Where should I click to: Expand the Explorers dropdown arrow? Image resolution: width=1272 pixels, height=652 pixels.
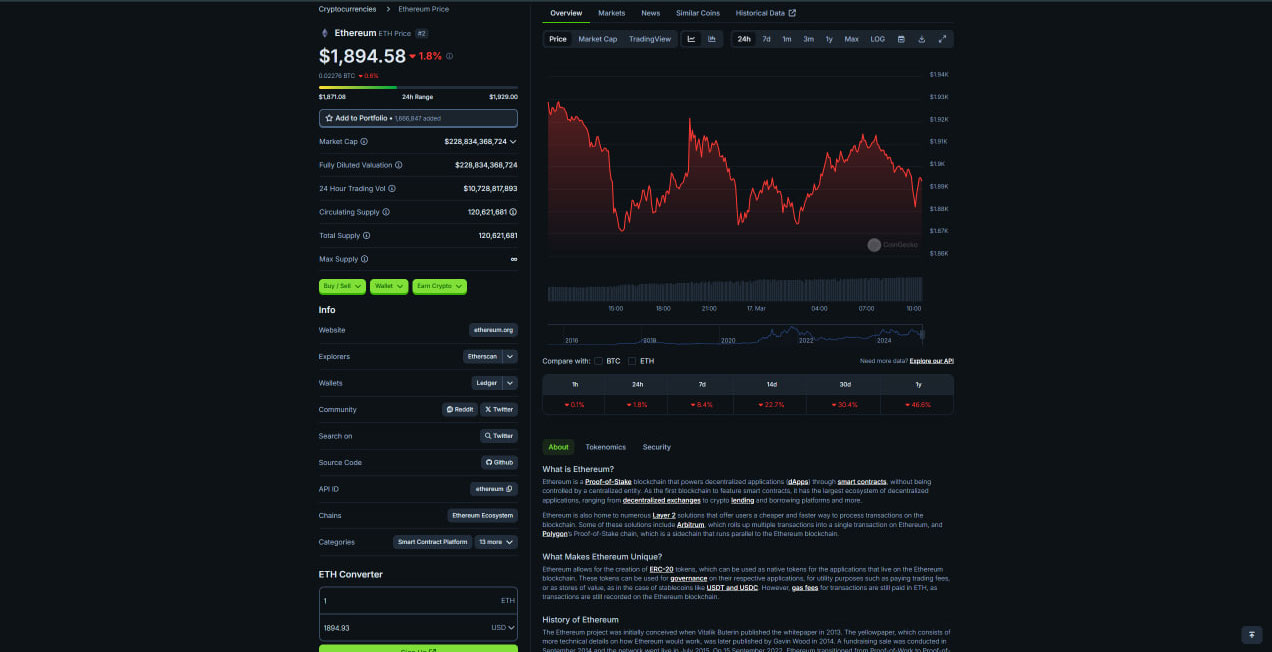(x=510, y=356)
